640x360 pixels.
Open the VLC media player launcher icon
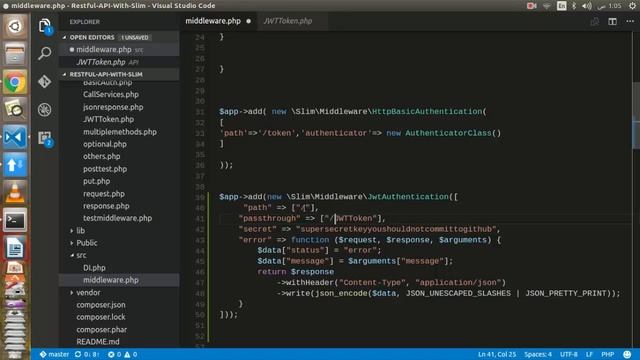click(15, 193)
